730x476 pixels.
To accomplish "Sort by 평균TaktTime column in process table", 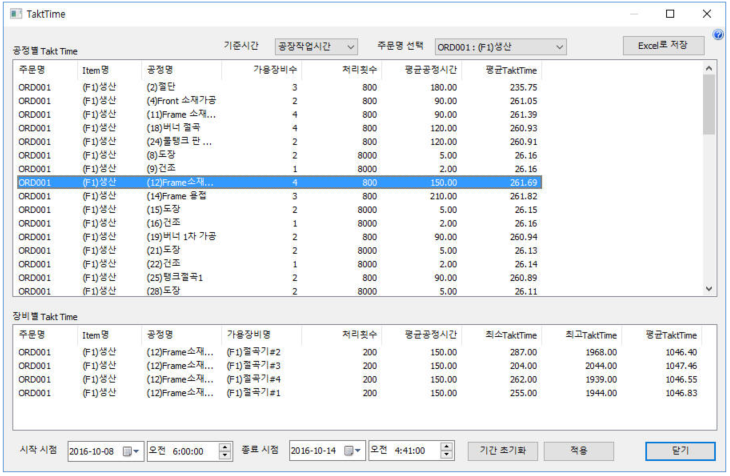I will pyautogui.click(x=510, y=70).
